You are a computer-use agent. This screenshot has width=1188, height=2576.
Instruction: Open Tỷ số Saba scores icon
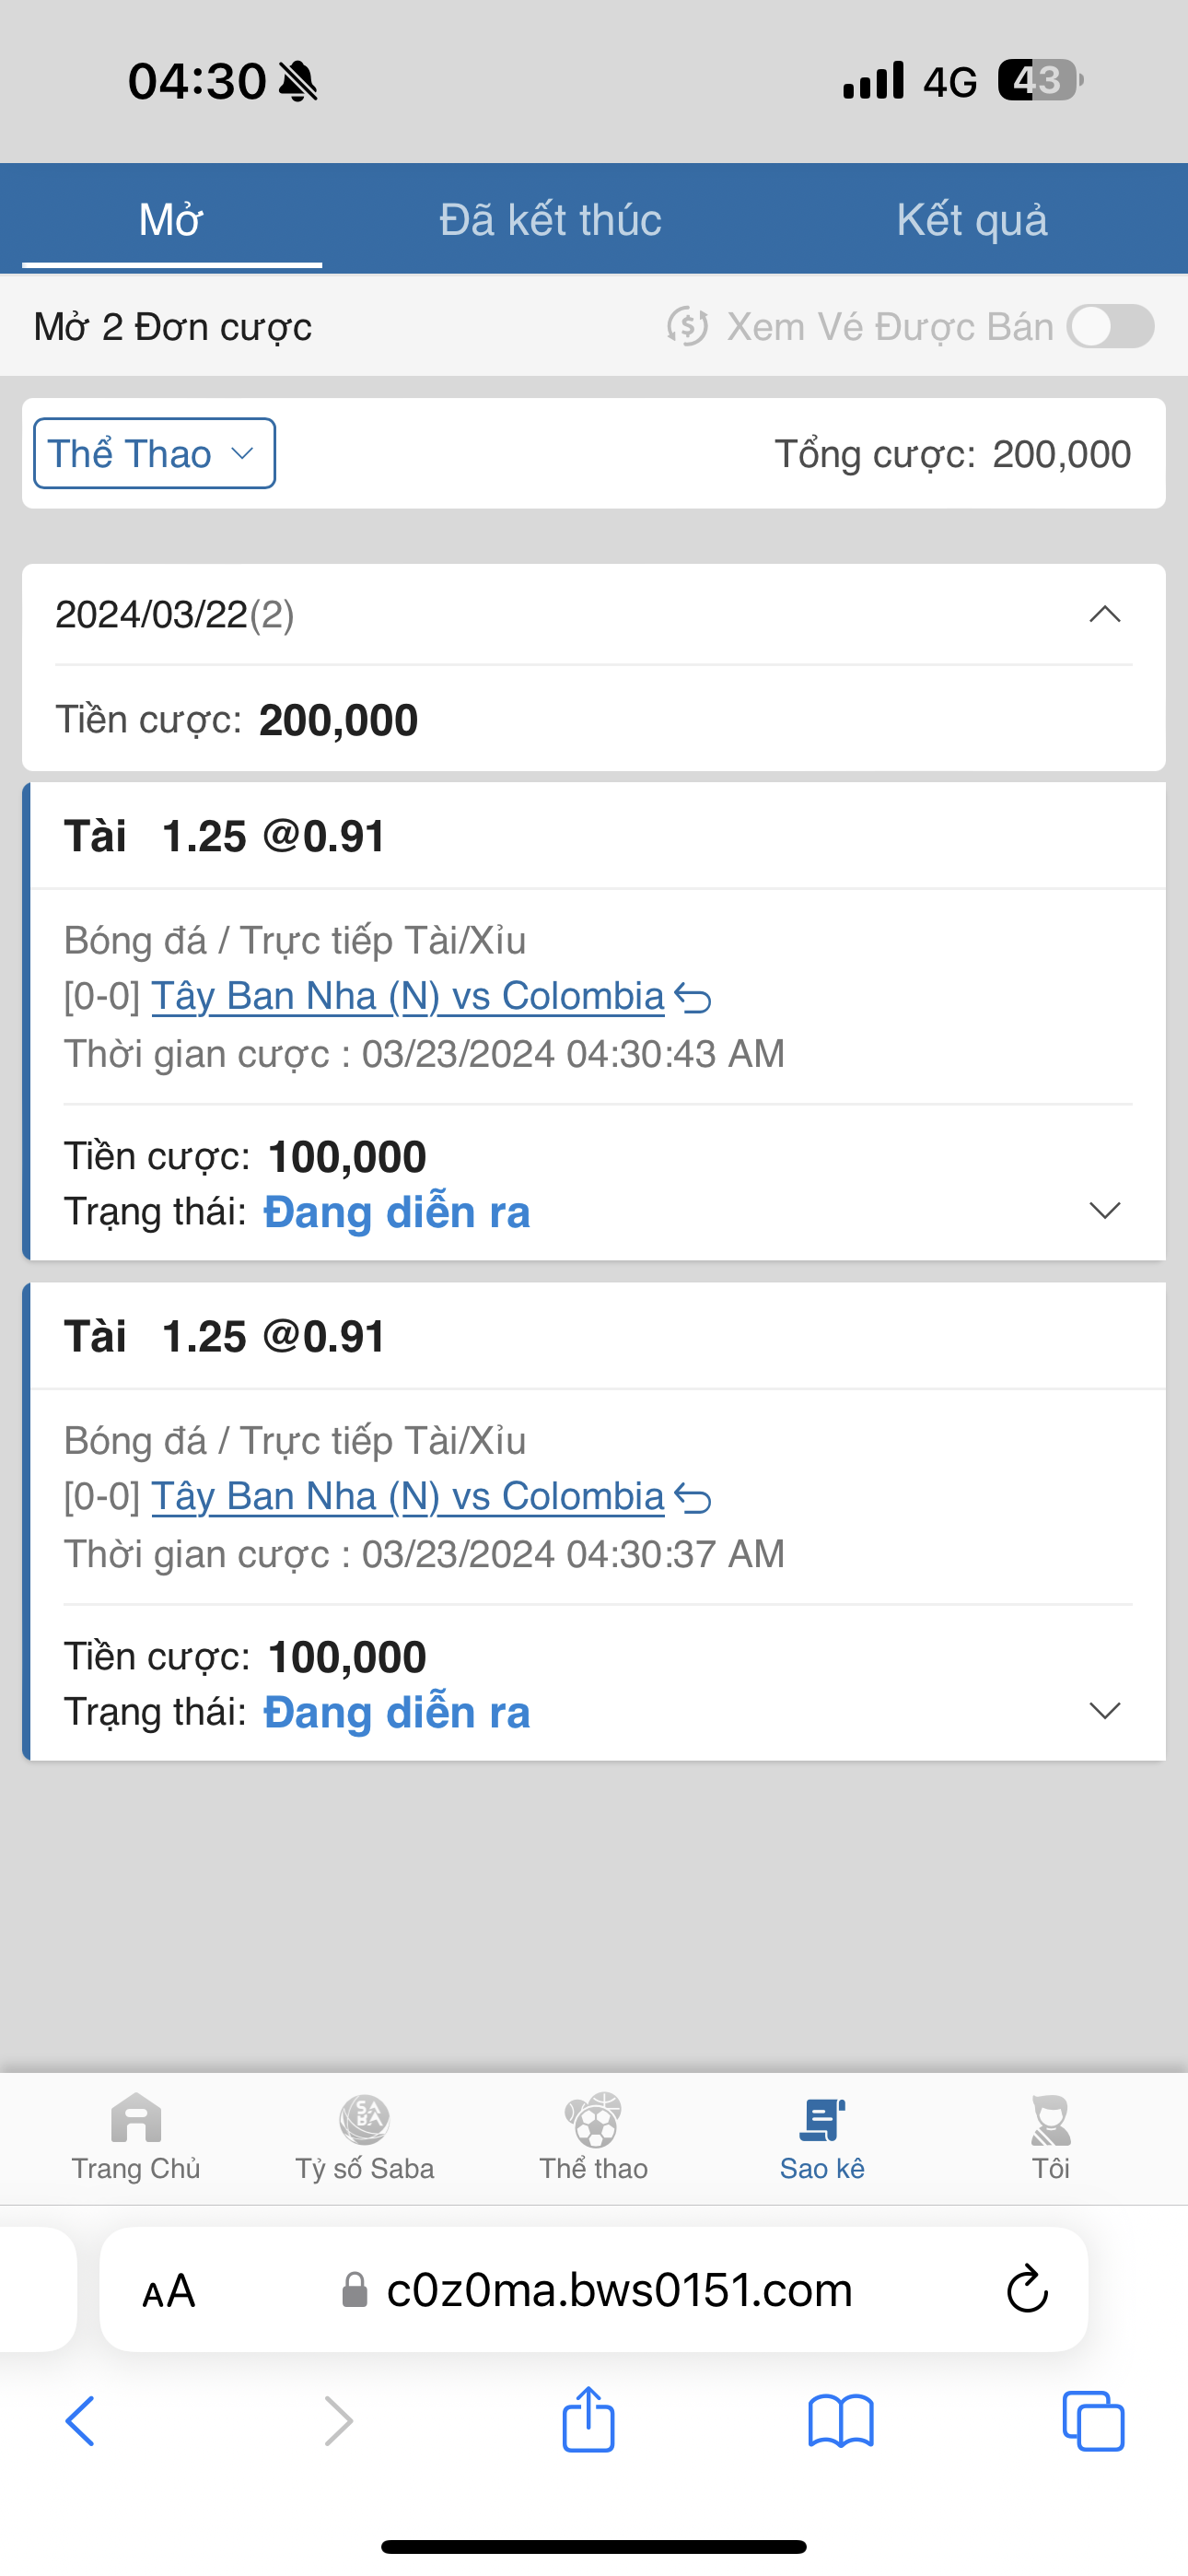point(364,2119)
